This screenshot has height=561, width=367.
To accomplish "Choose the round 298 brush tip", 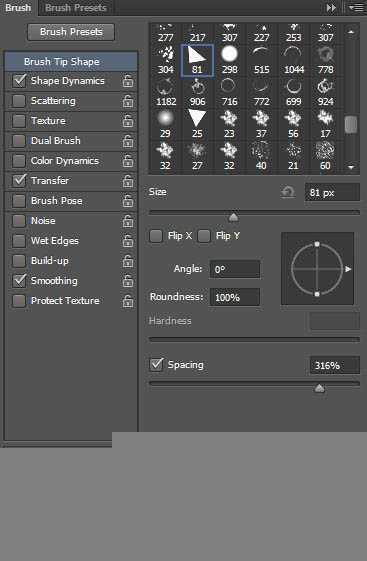I will coord(229,60).
